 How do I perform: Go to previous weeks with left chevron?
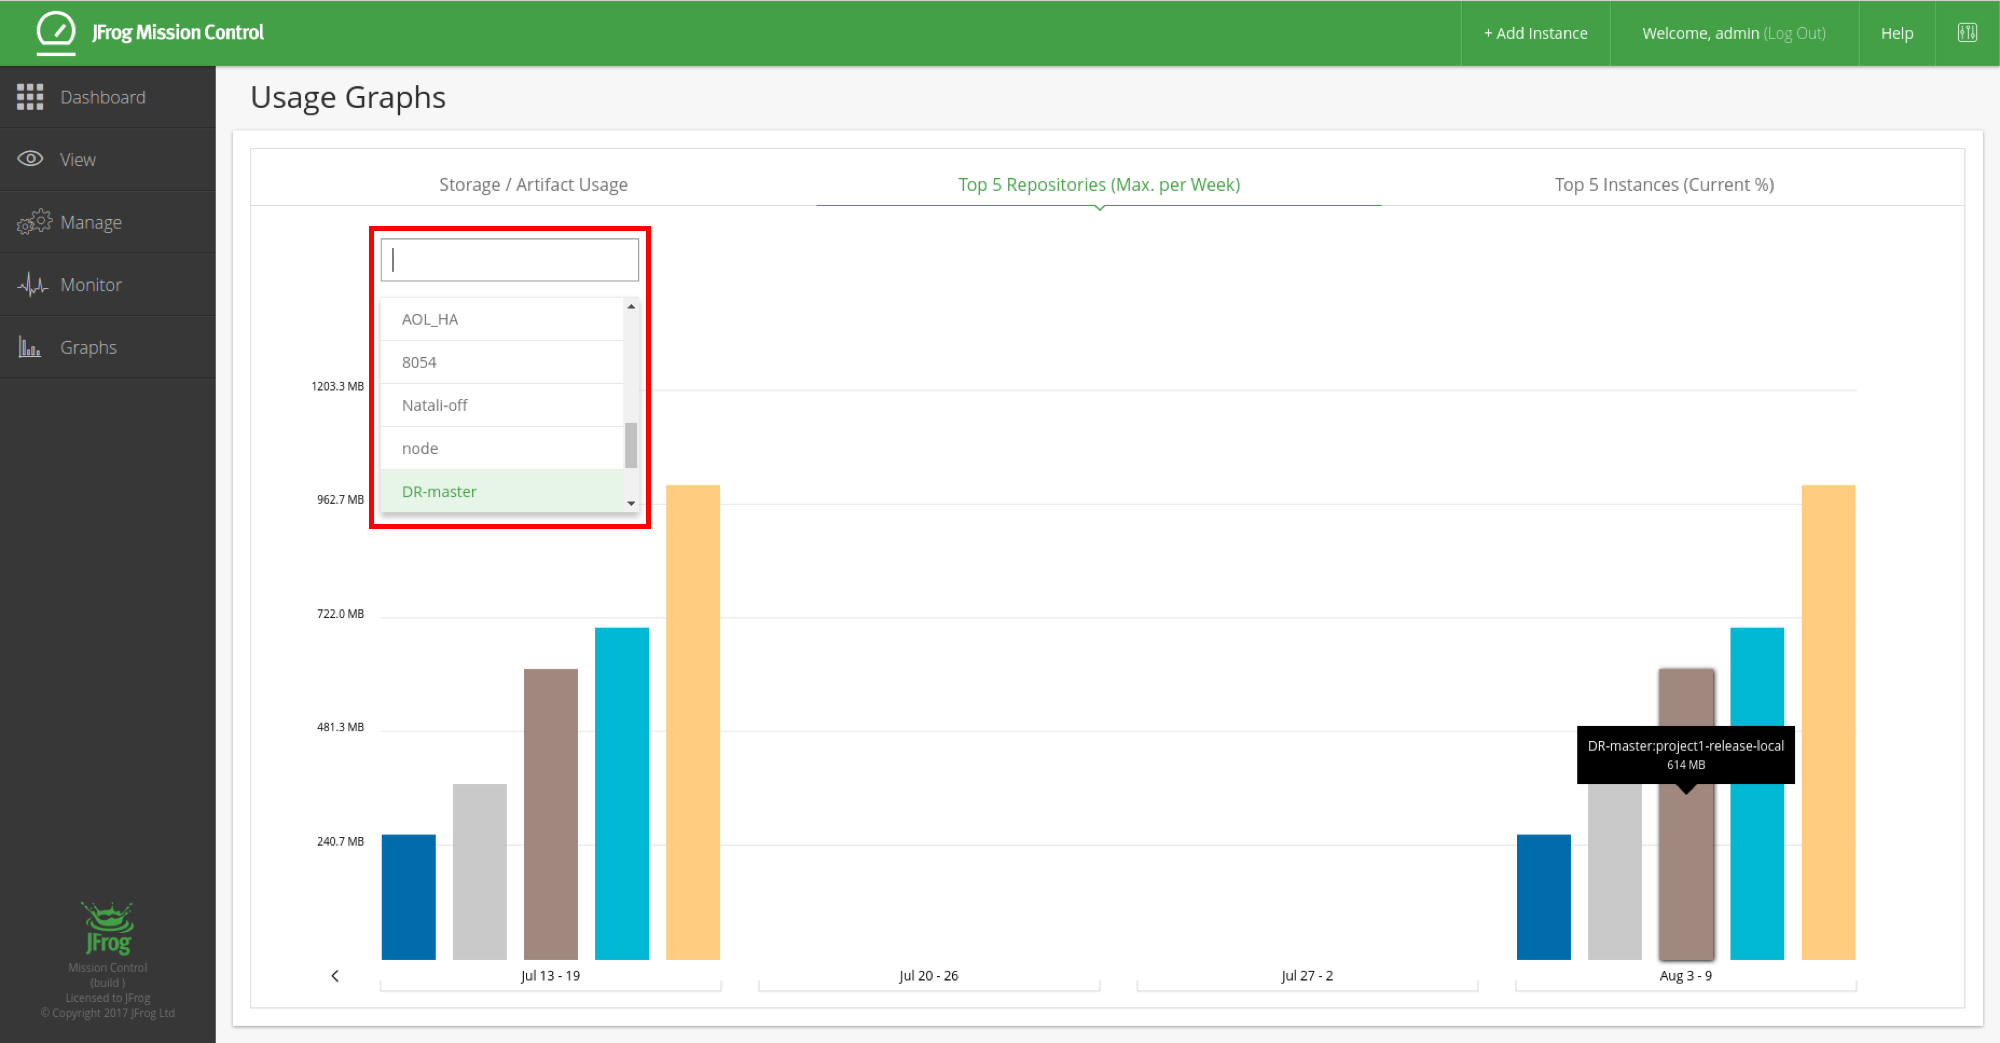click(x=335, y=976)
